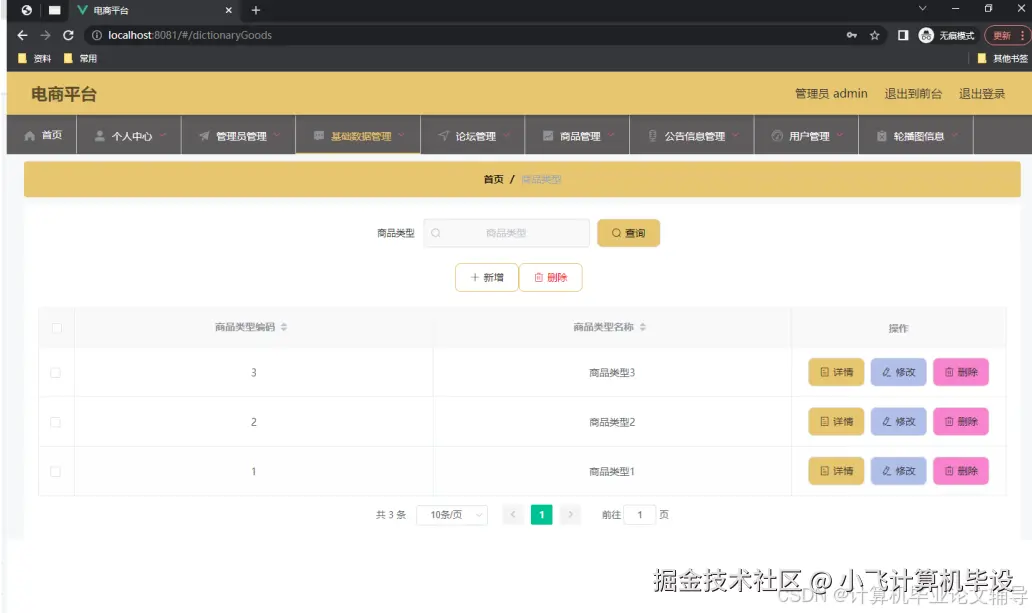Viewport: 1032px width, 613px height.
Task: Click the 查询 search button
Action: pos(628,232)
